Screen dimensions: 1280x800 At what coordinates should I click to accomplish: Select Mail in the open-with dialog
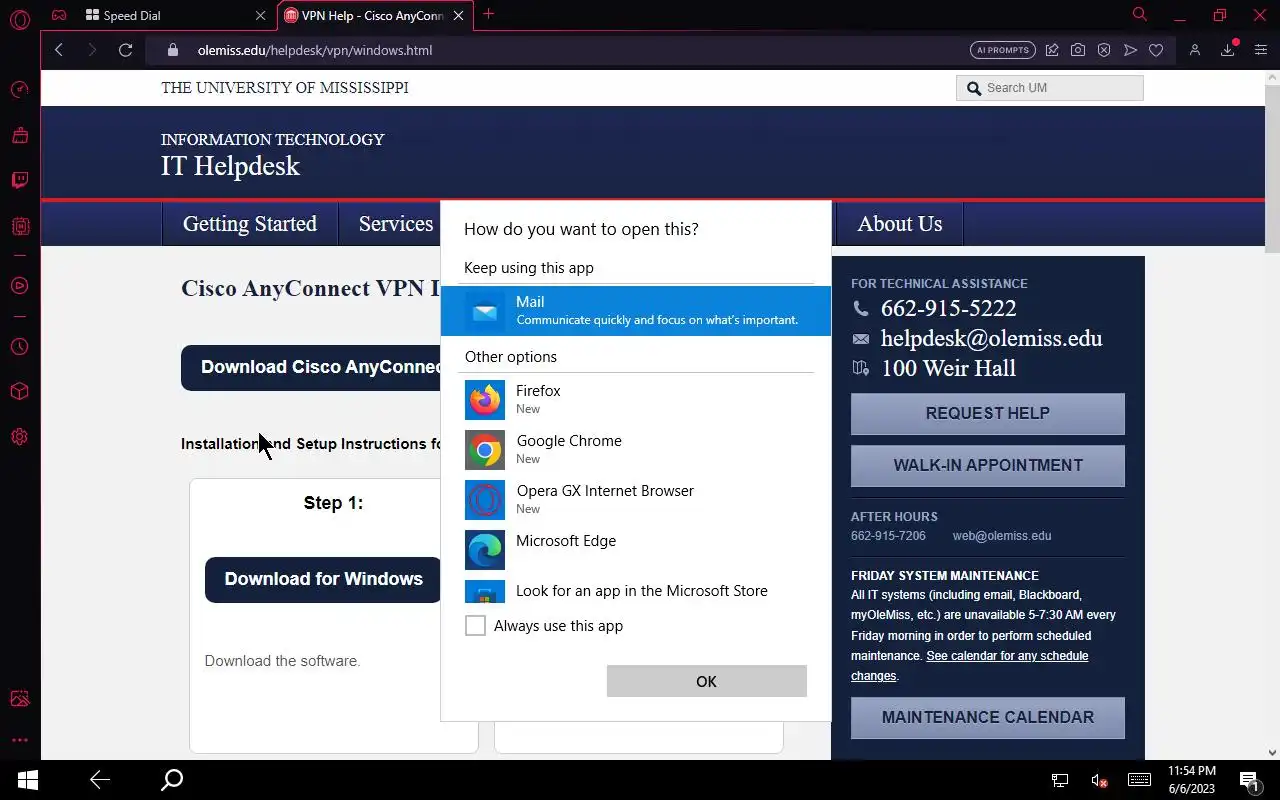tap(636, 311)
